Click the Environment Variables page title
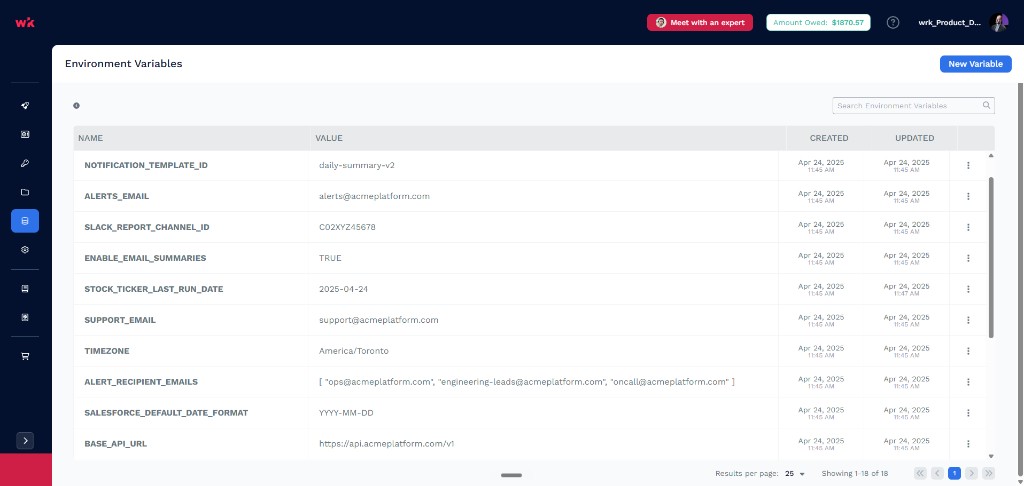The width and height of the screenshot is (1024, 486). click(123, 64)
